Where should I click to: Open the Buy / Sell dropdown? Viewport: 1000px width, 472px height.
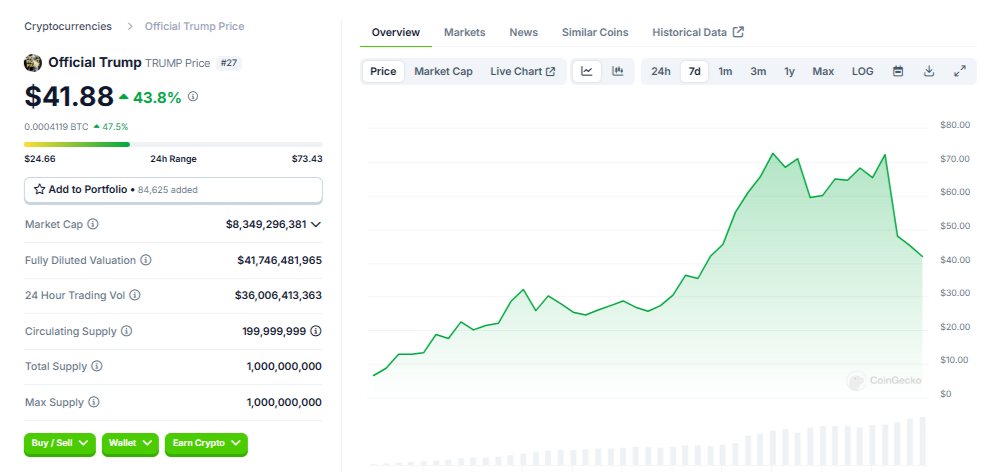60,443
